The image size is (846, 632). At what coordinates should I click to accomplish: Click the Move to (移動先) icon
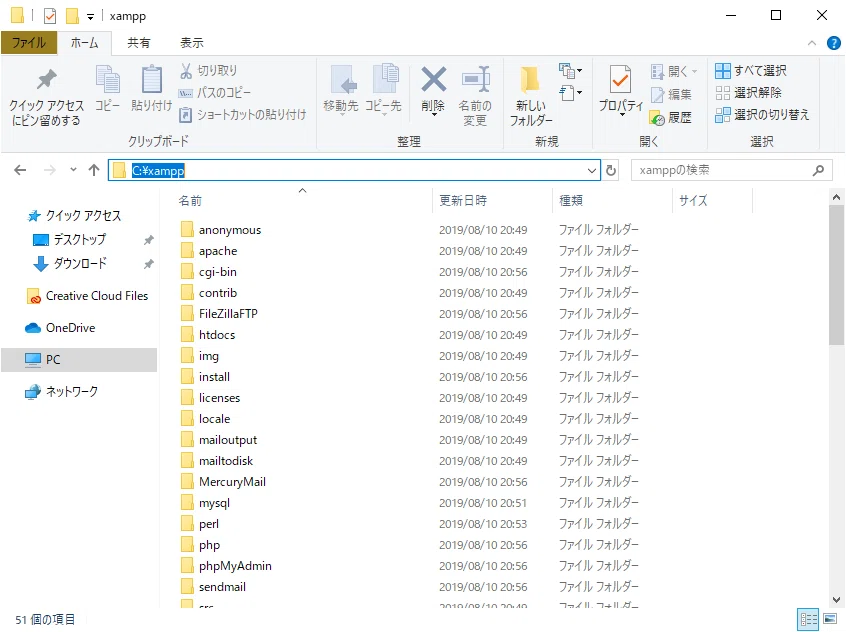(343, 80)
